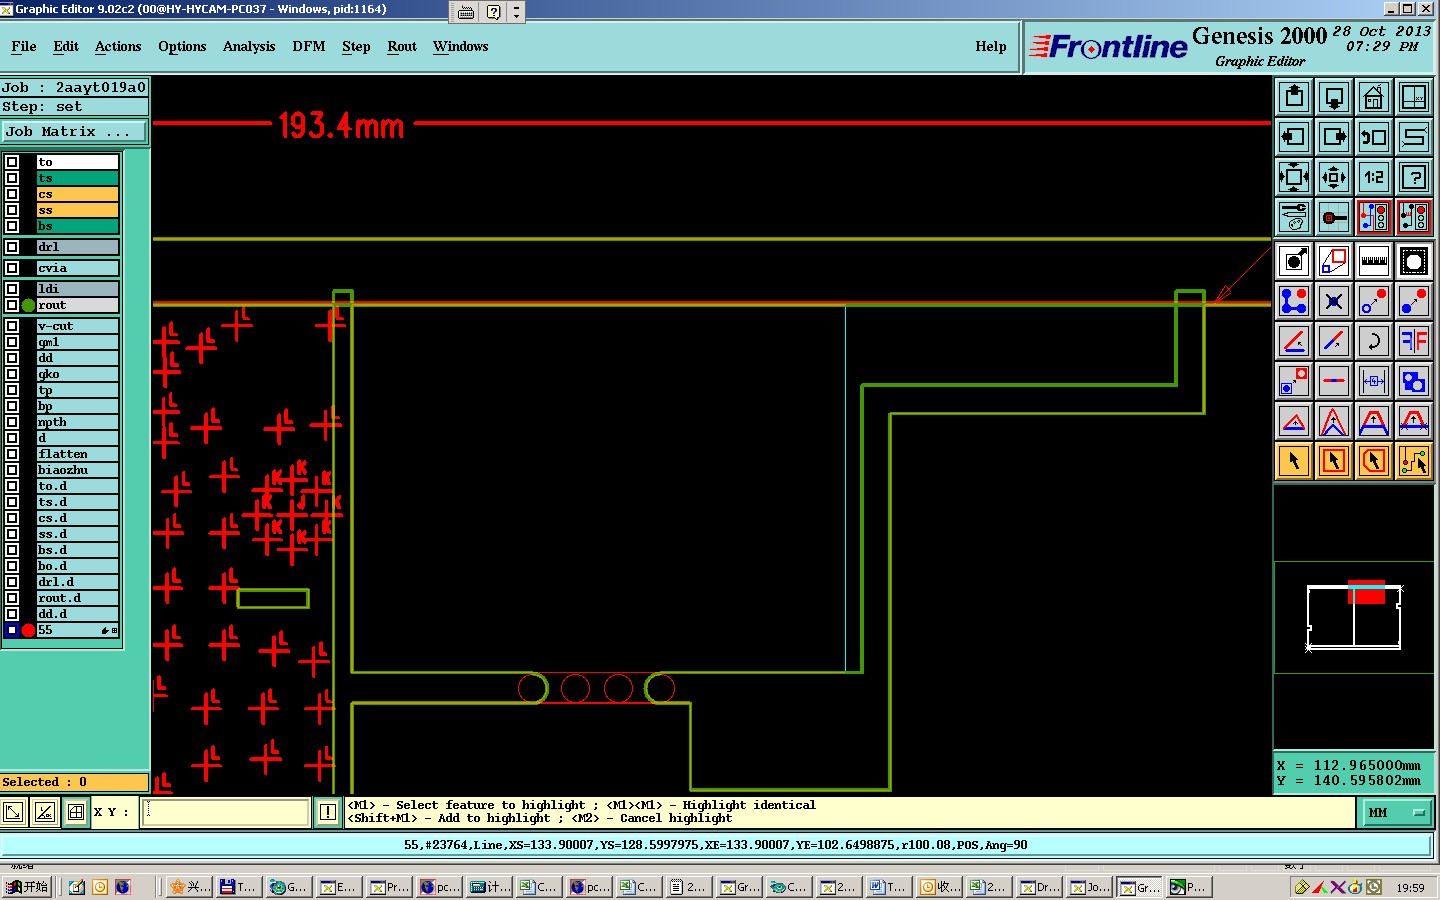This screenshot has height=900, width=1440.
Task: Click the bottom-left diagonal square icon
Action: 13,812
